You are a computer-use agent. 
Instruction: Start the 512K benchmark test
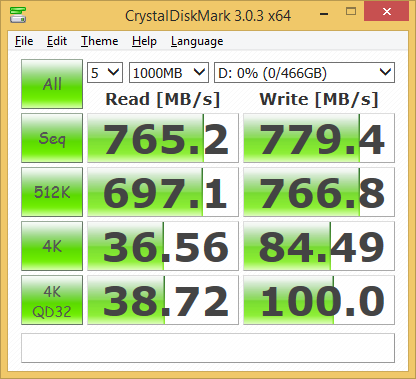click(x=52, y=192)
